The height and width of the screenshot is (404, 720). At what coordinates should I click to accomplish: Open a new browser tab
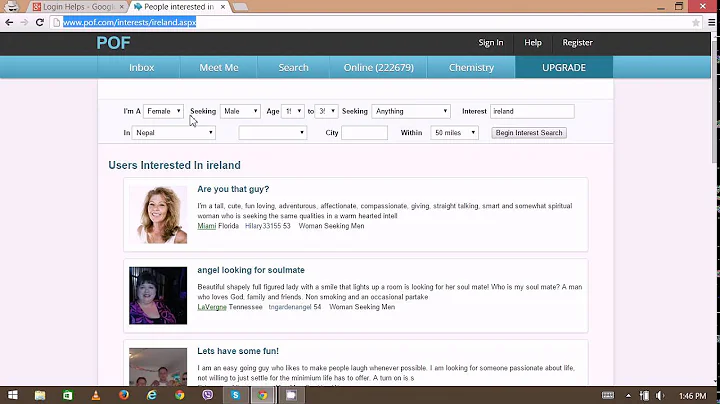tap(240, 7)
